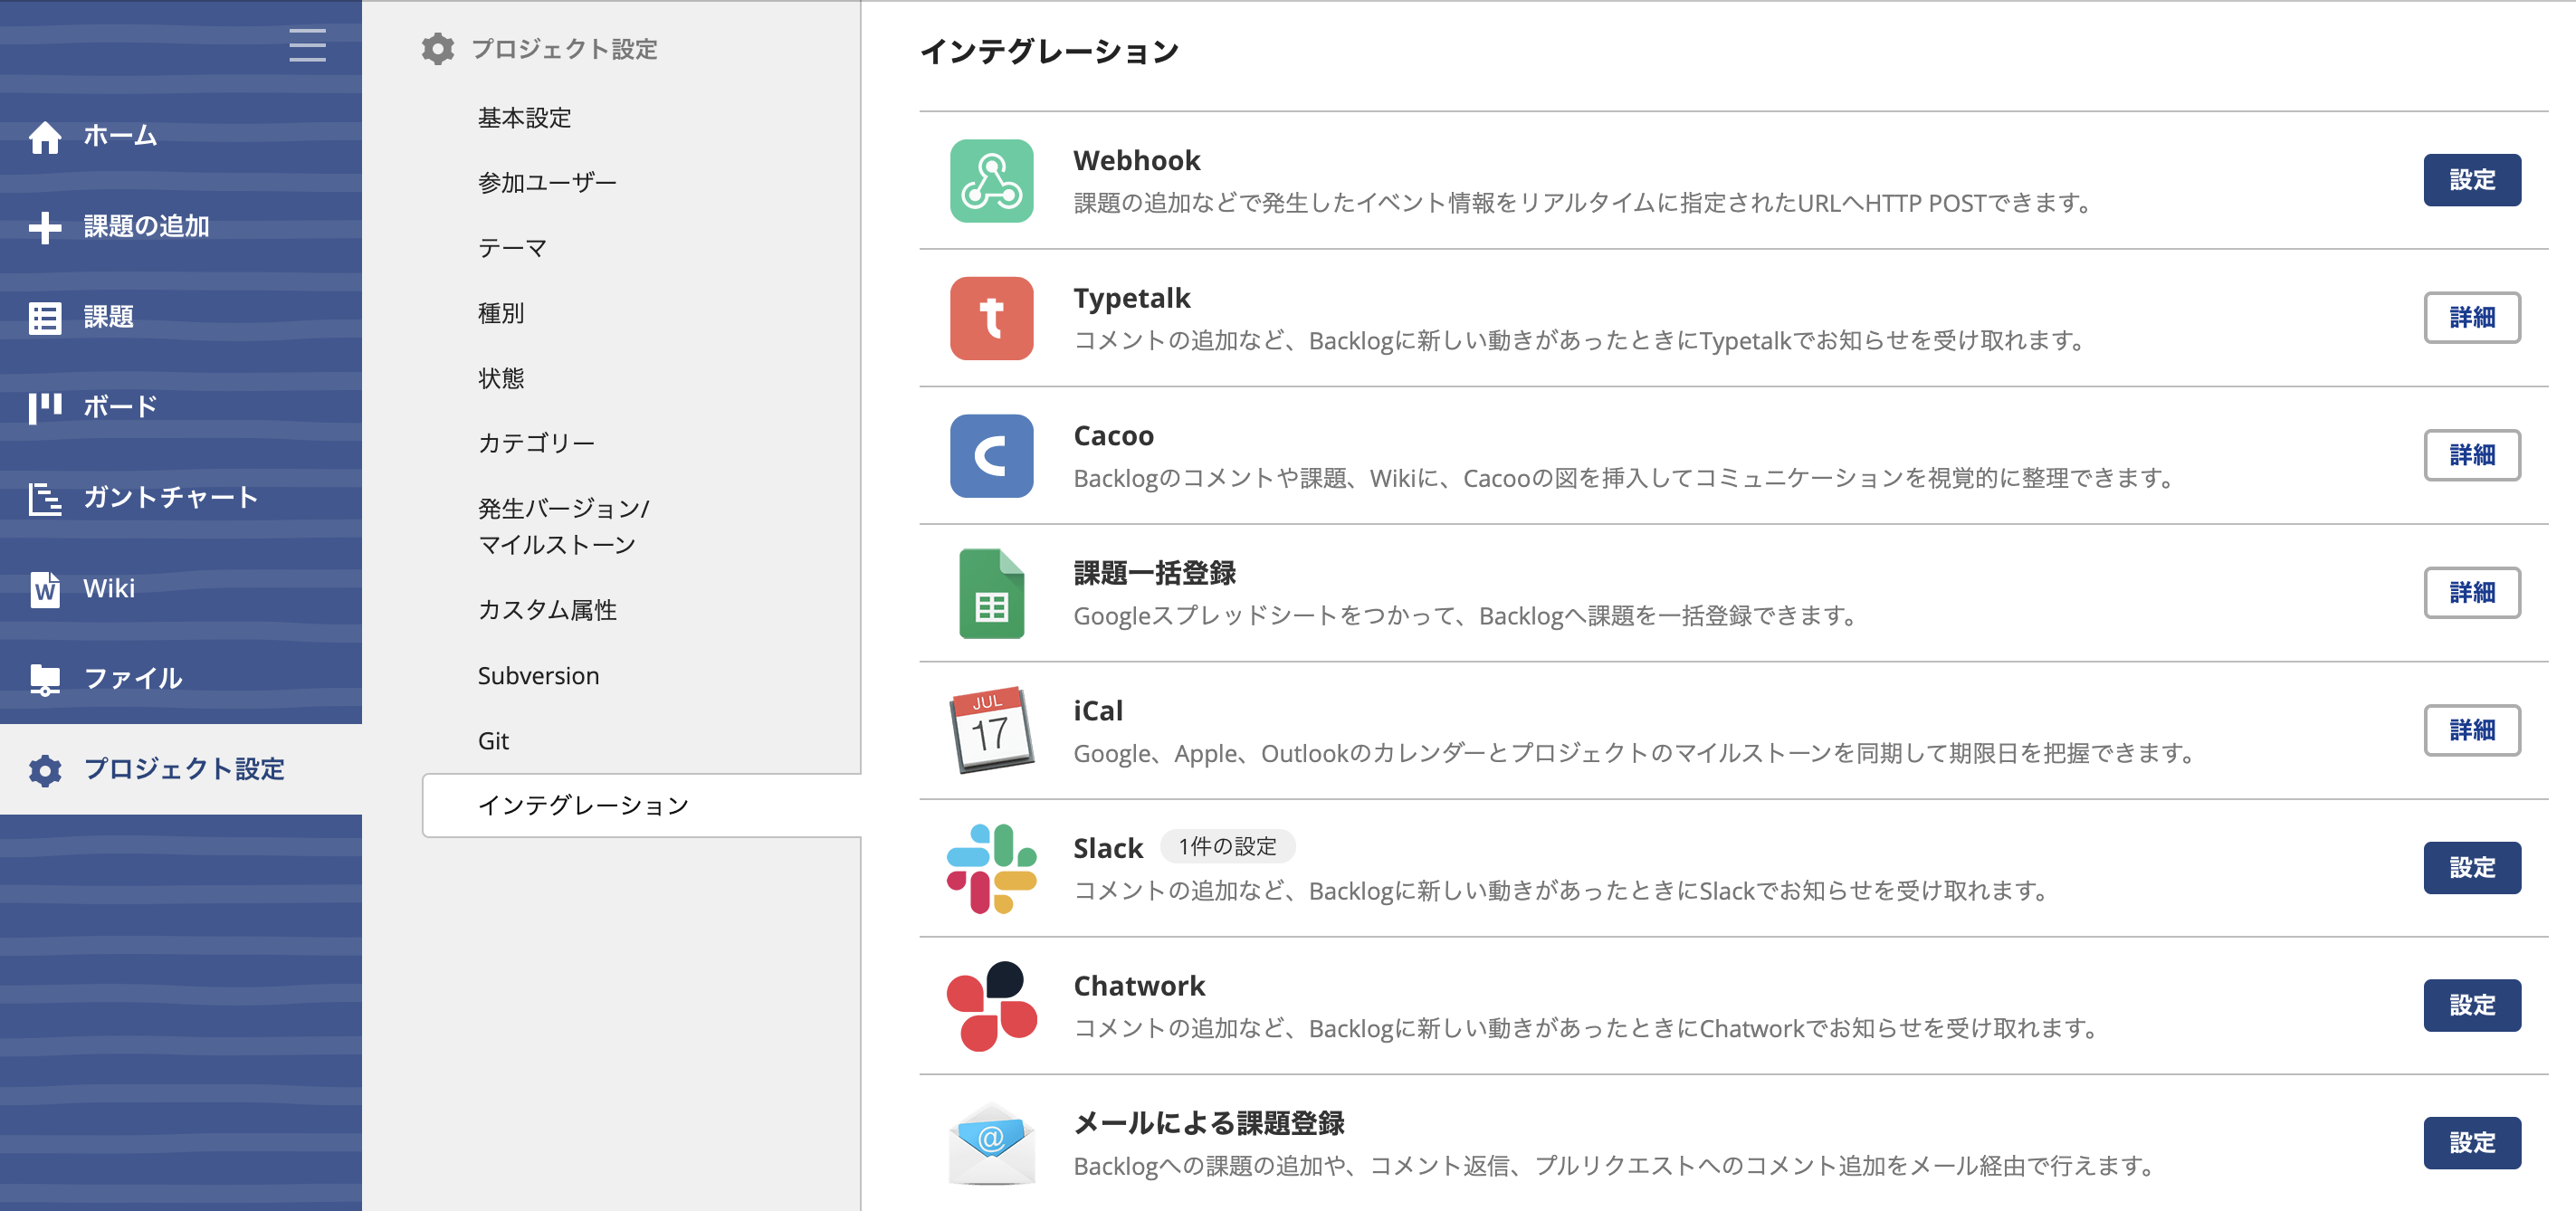Image resolution: width=2576 pixels, height=1211 pixels.
Task: Open ホーム in the sidebar
Action: click(181, 136)
